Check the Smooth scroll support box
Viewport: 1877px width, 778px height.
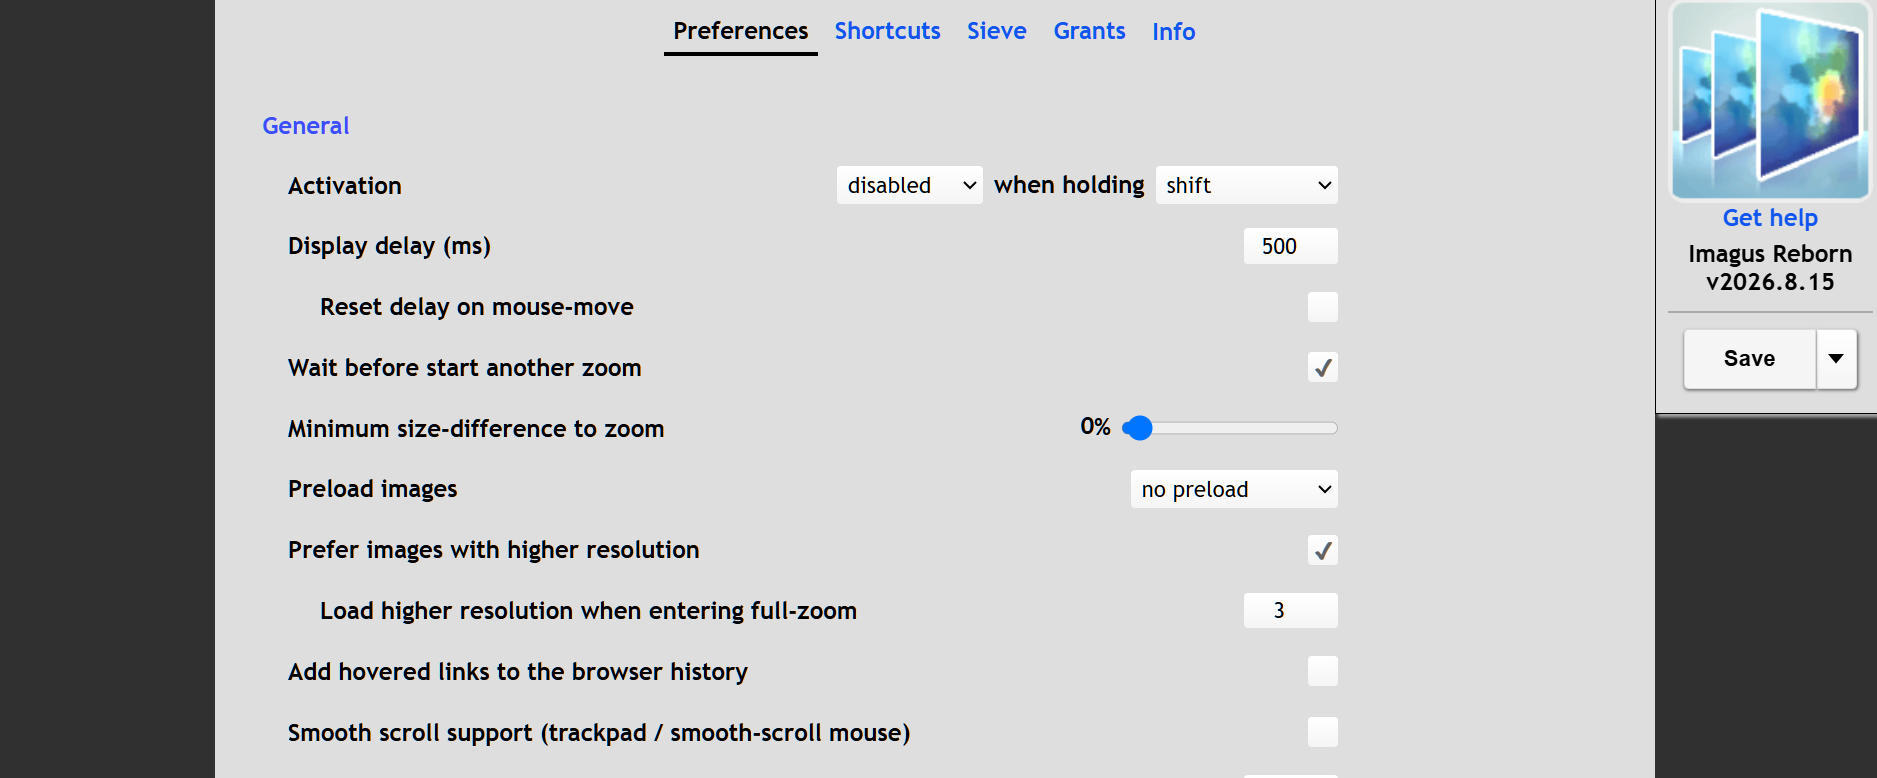pos(1322,732)
